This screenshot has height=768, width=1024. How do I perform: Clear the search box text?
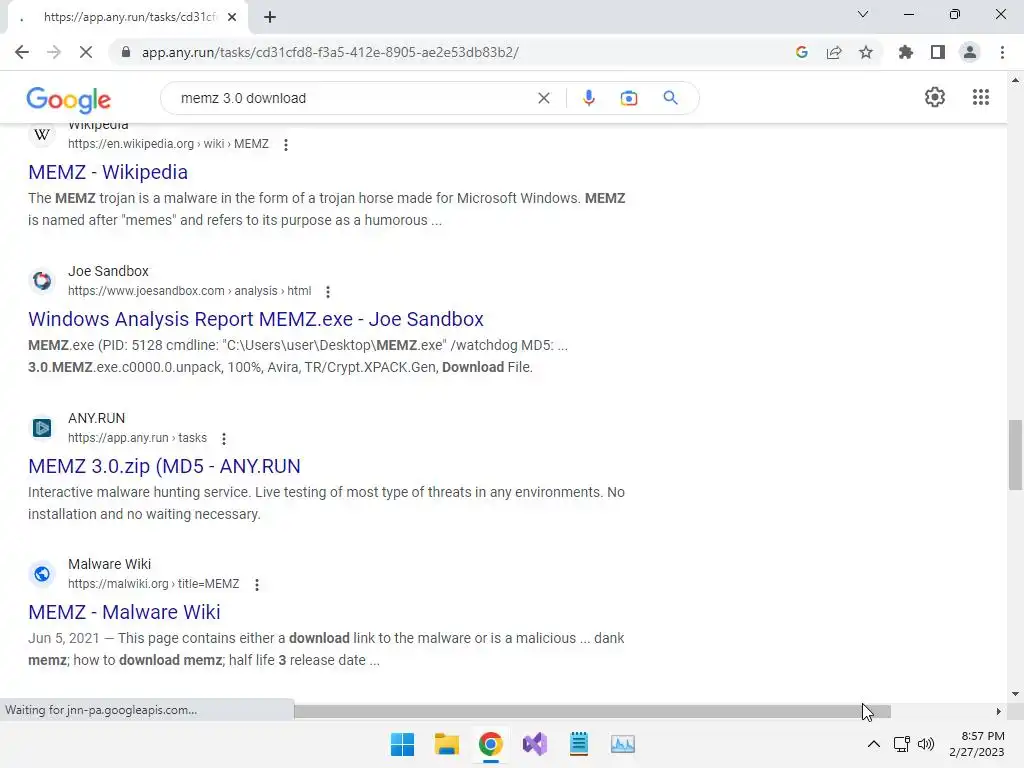[x=543, y=98]
